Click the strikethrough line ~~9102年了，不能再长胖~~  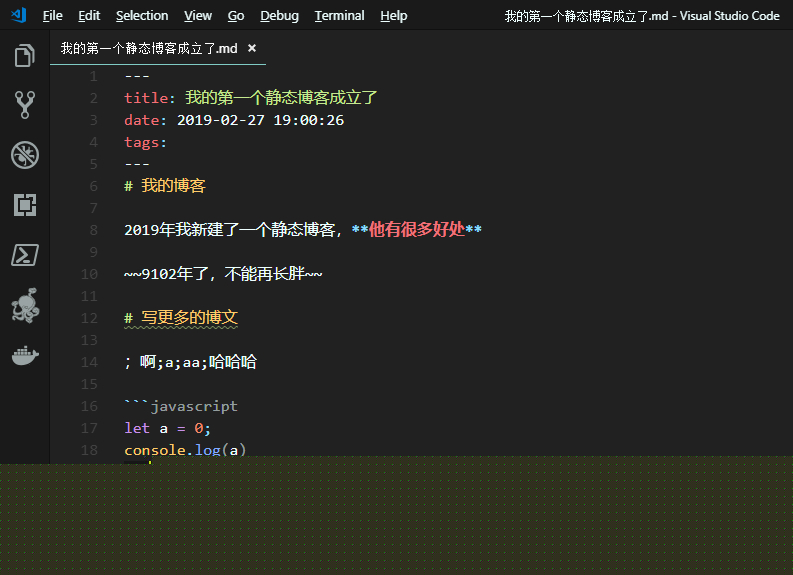(224, 274)
